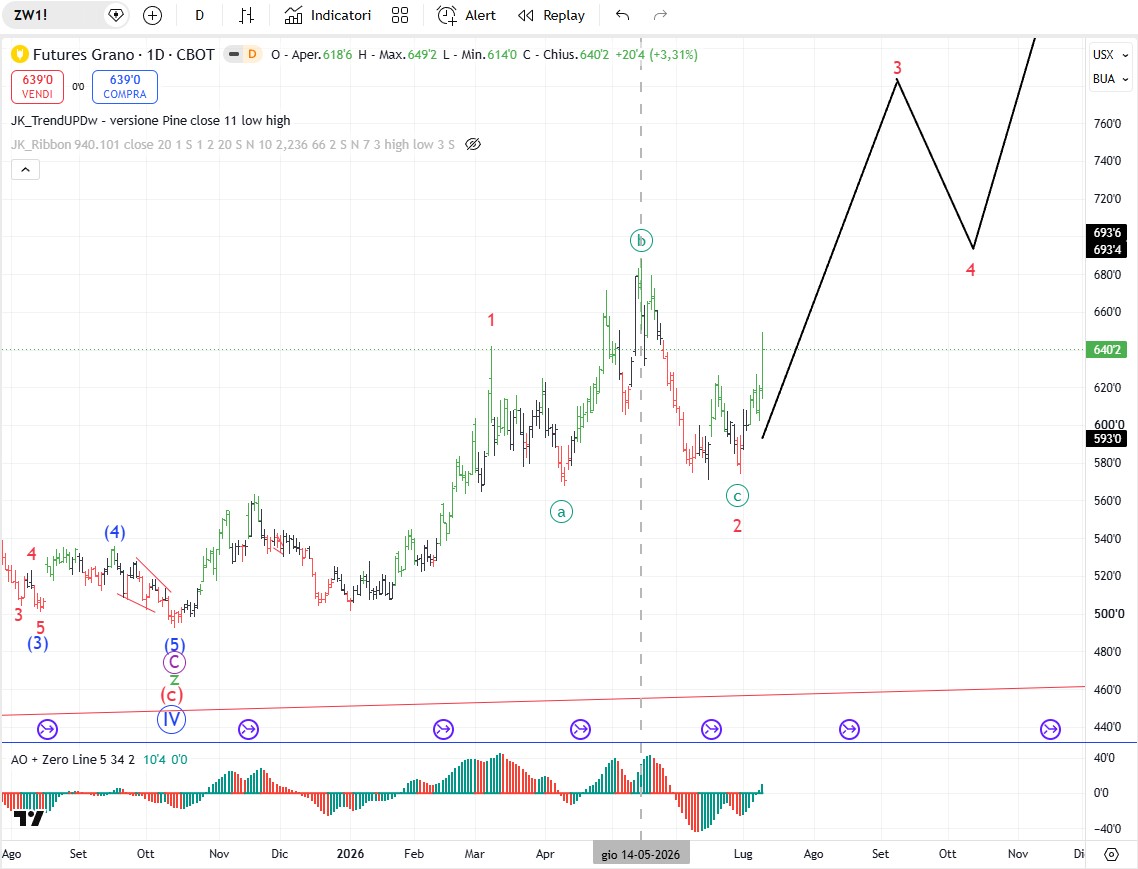Click the TradingView logo watermark

[29, 819]
